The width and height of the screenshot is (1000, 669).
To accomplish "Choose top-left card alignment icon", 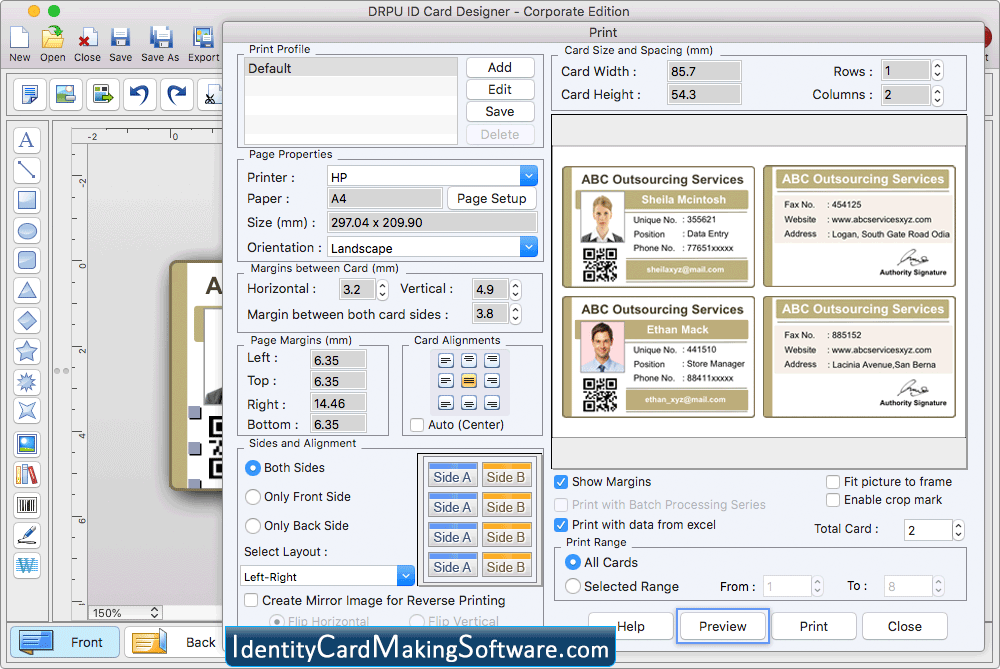I will click(446, 361).
